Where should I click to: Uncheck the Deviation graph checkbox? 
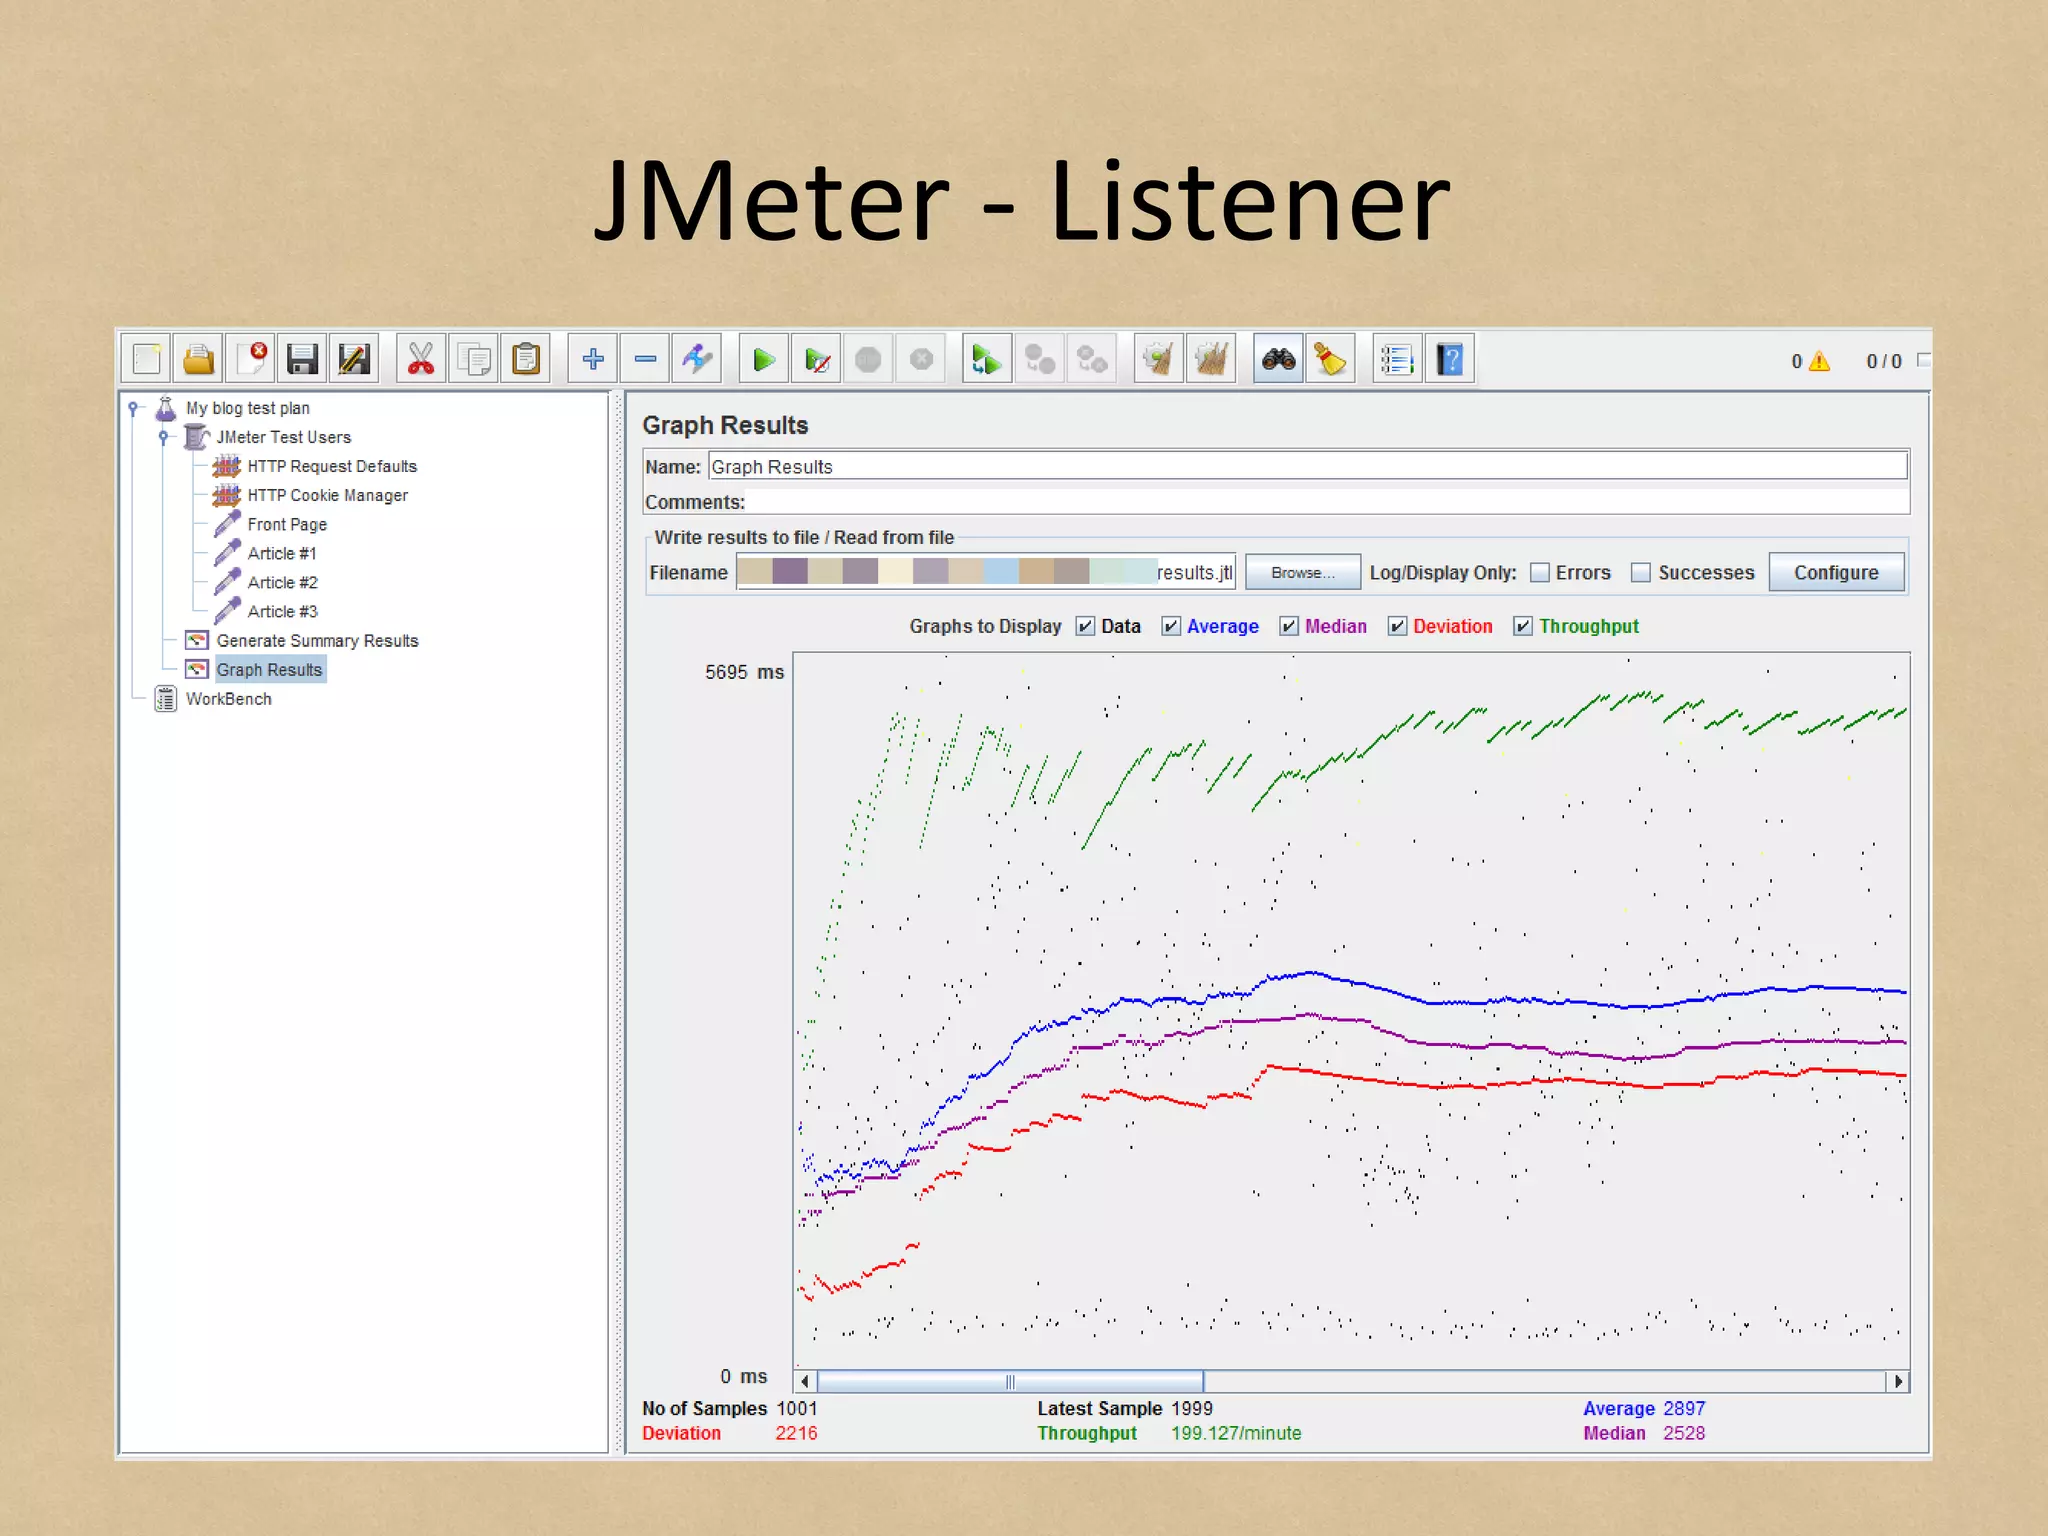point(1397,626)
